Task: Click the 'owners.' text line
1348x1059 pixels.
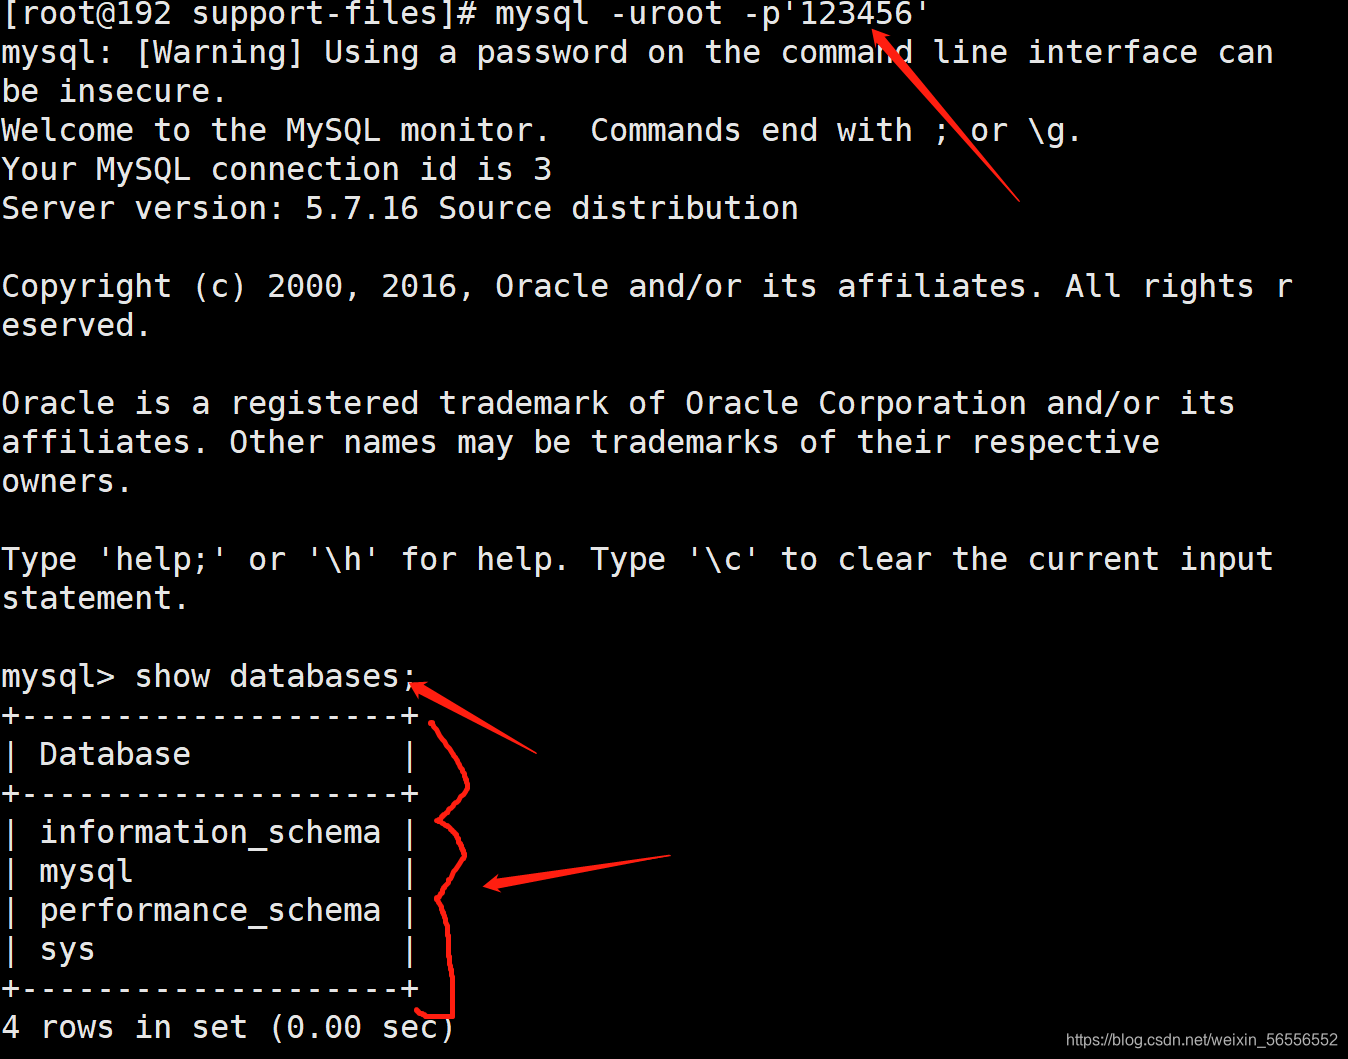Action: (66, 482)
